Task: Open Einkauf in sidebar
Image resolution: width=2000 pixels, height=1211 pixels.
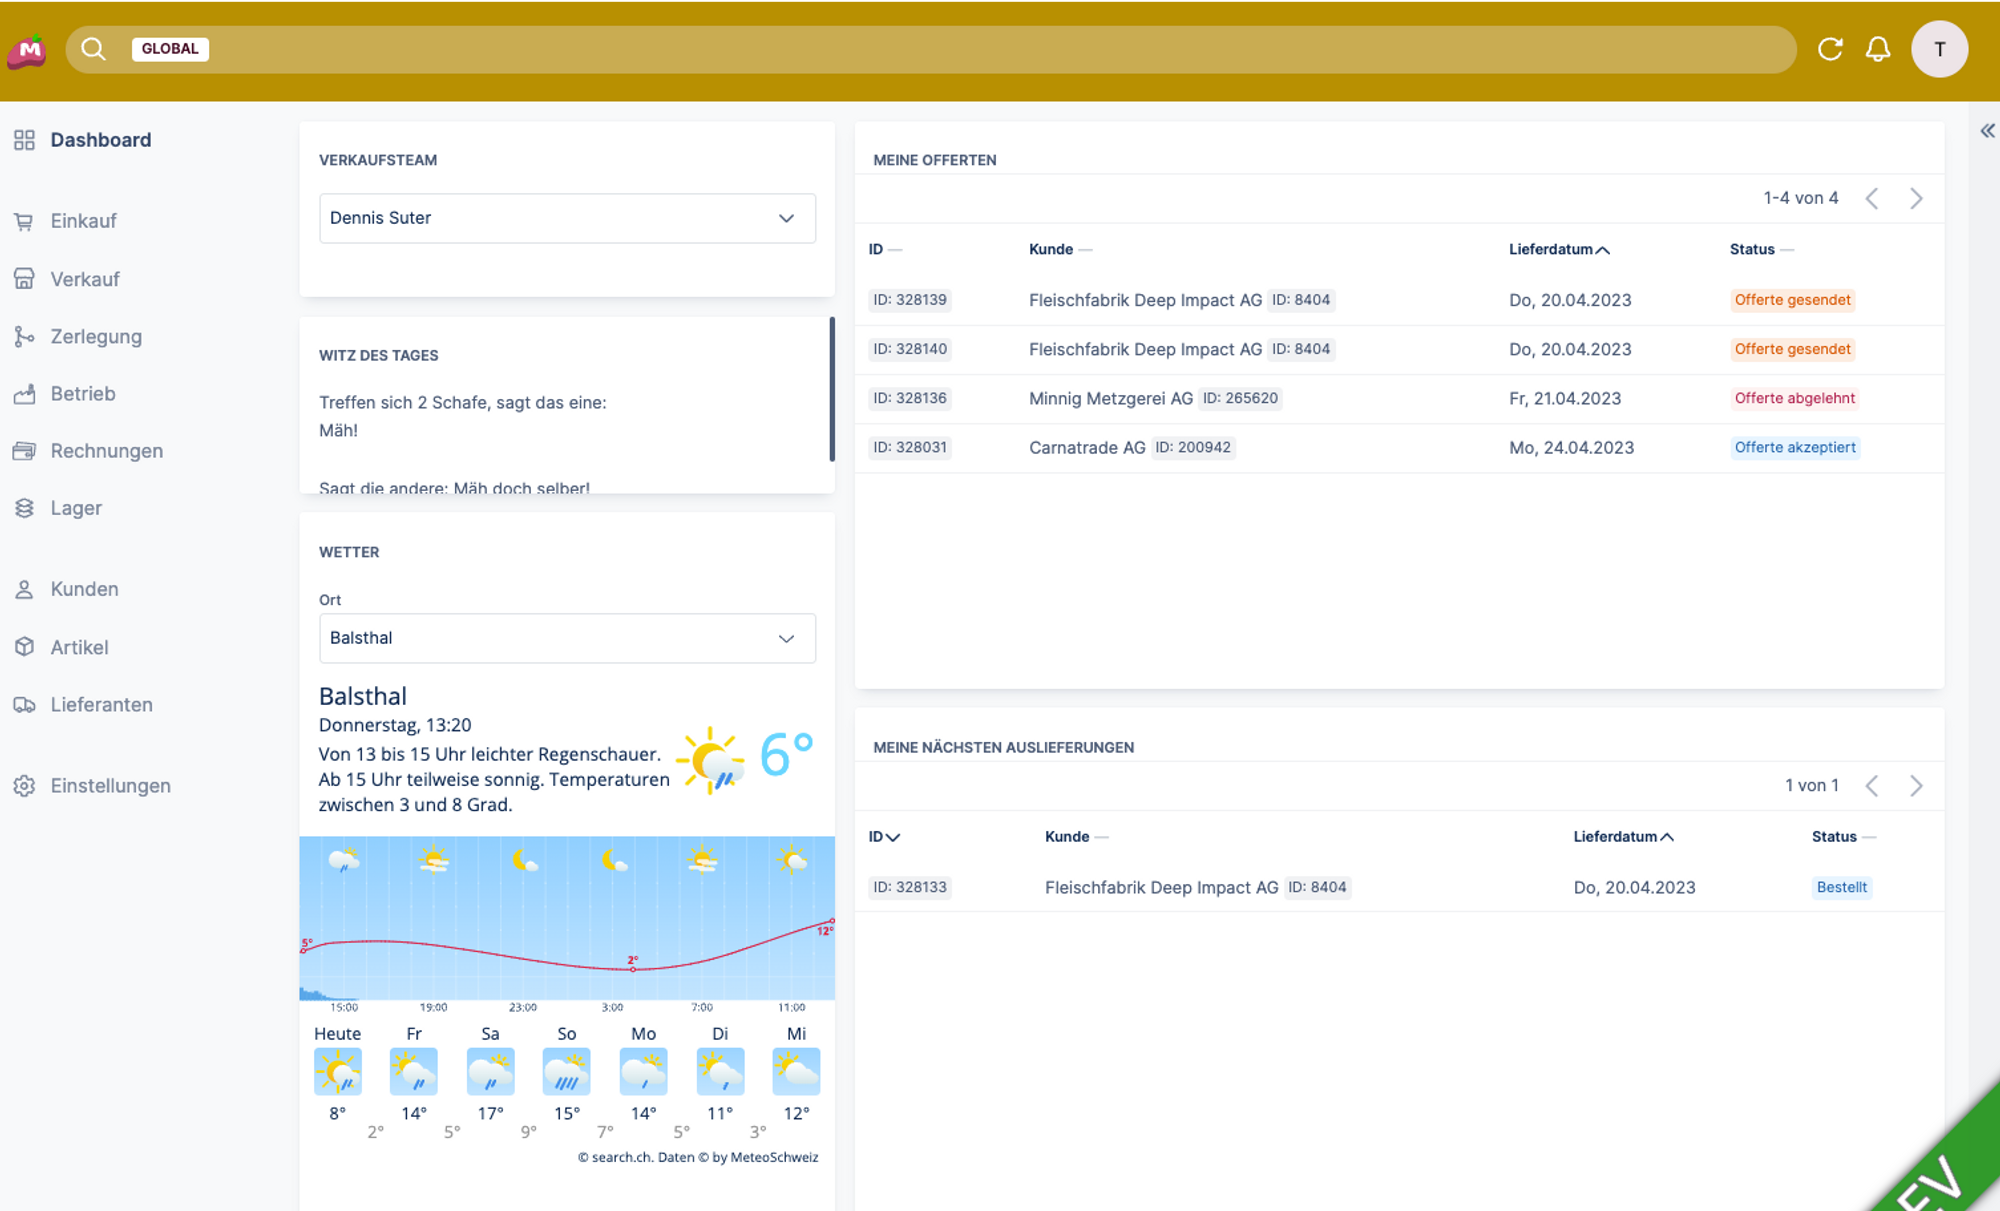Action: (83, 221)
